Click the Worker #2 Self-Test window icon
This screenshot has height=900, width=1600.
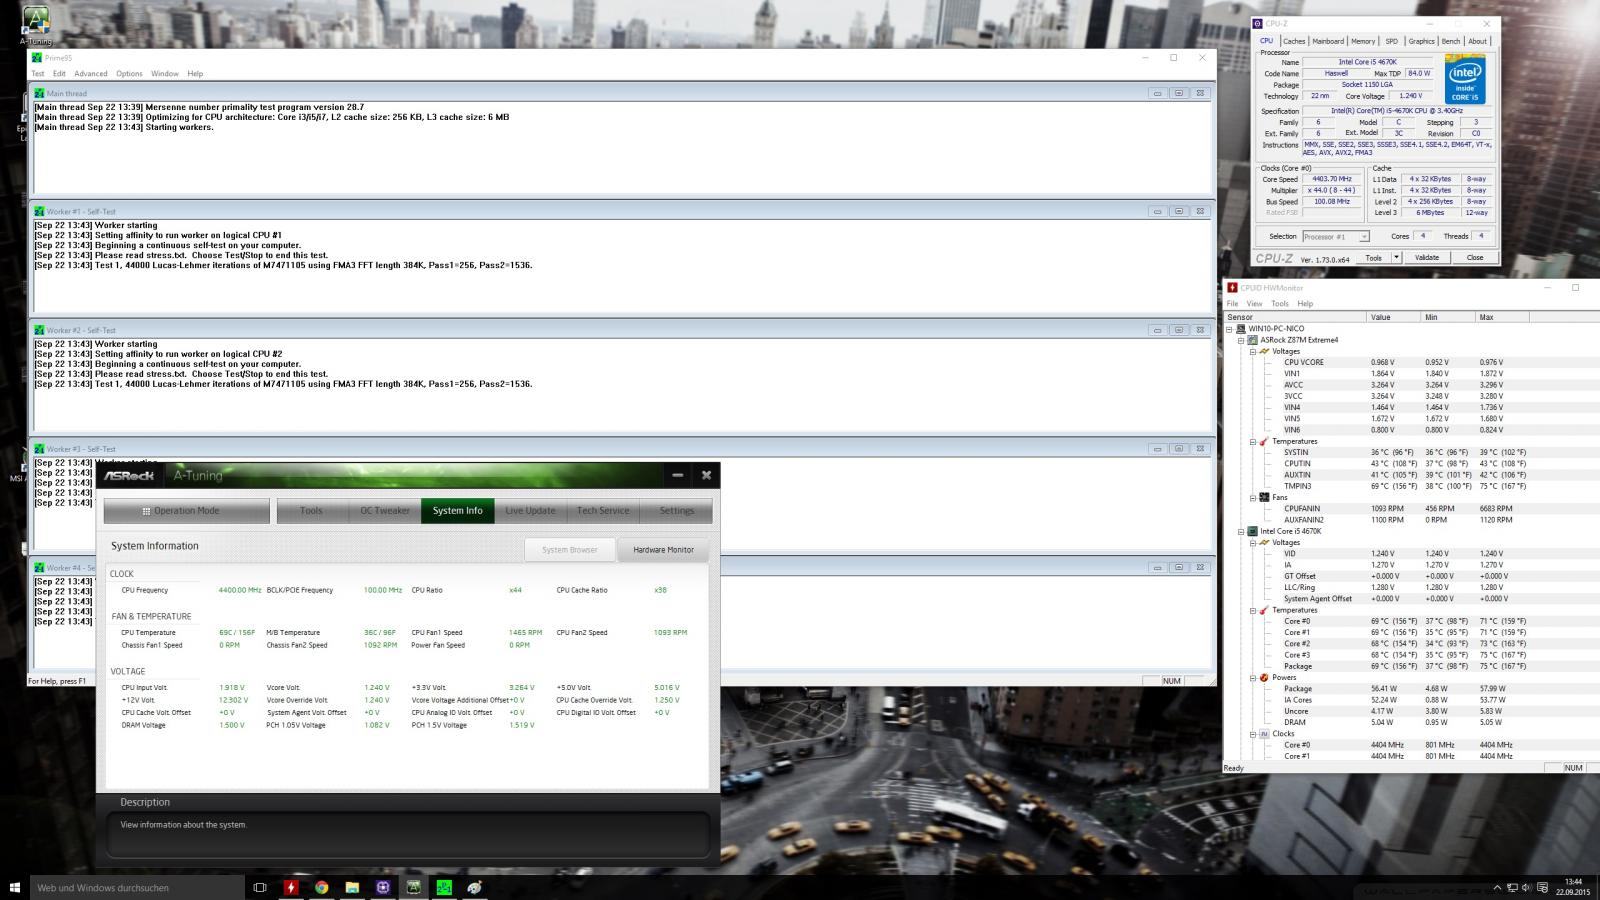40,330
